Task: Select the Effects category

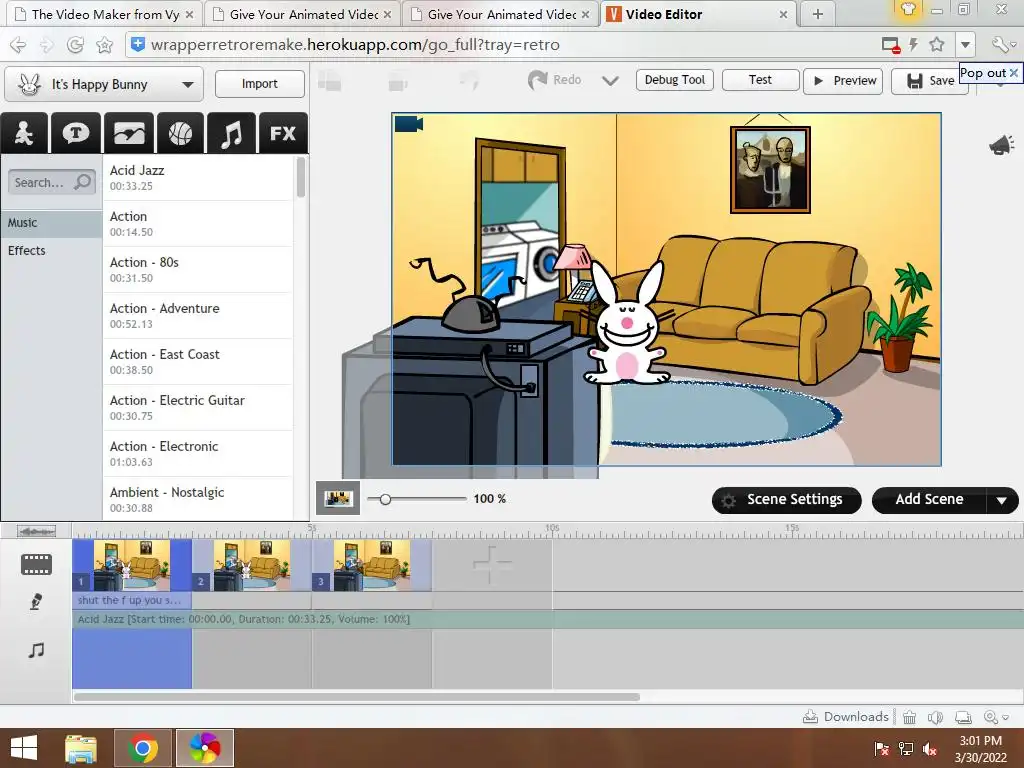Action: pyautogui.click(x=52, y=251)
